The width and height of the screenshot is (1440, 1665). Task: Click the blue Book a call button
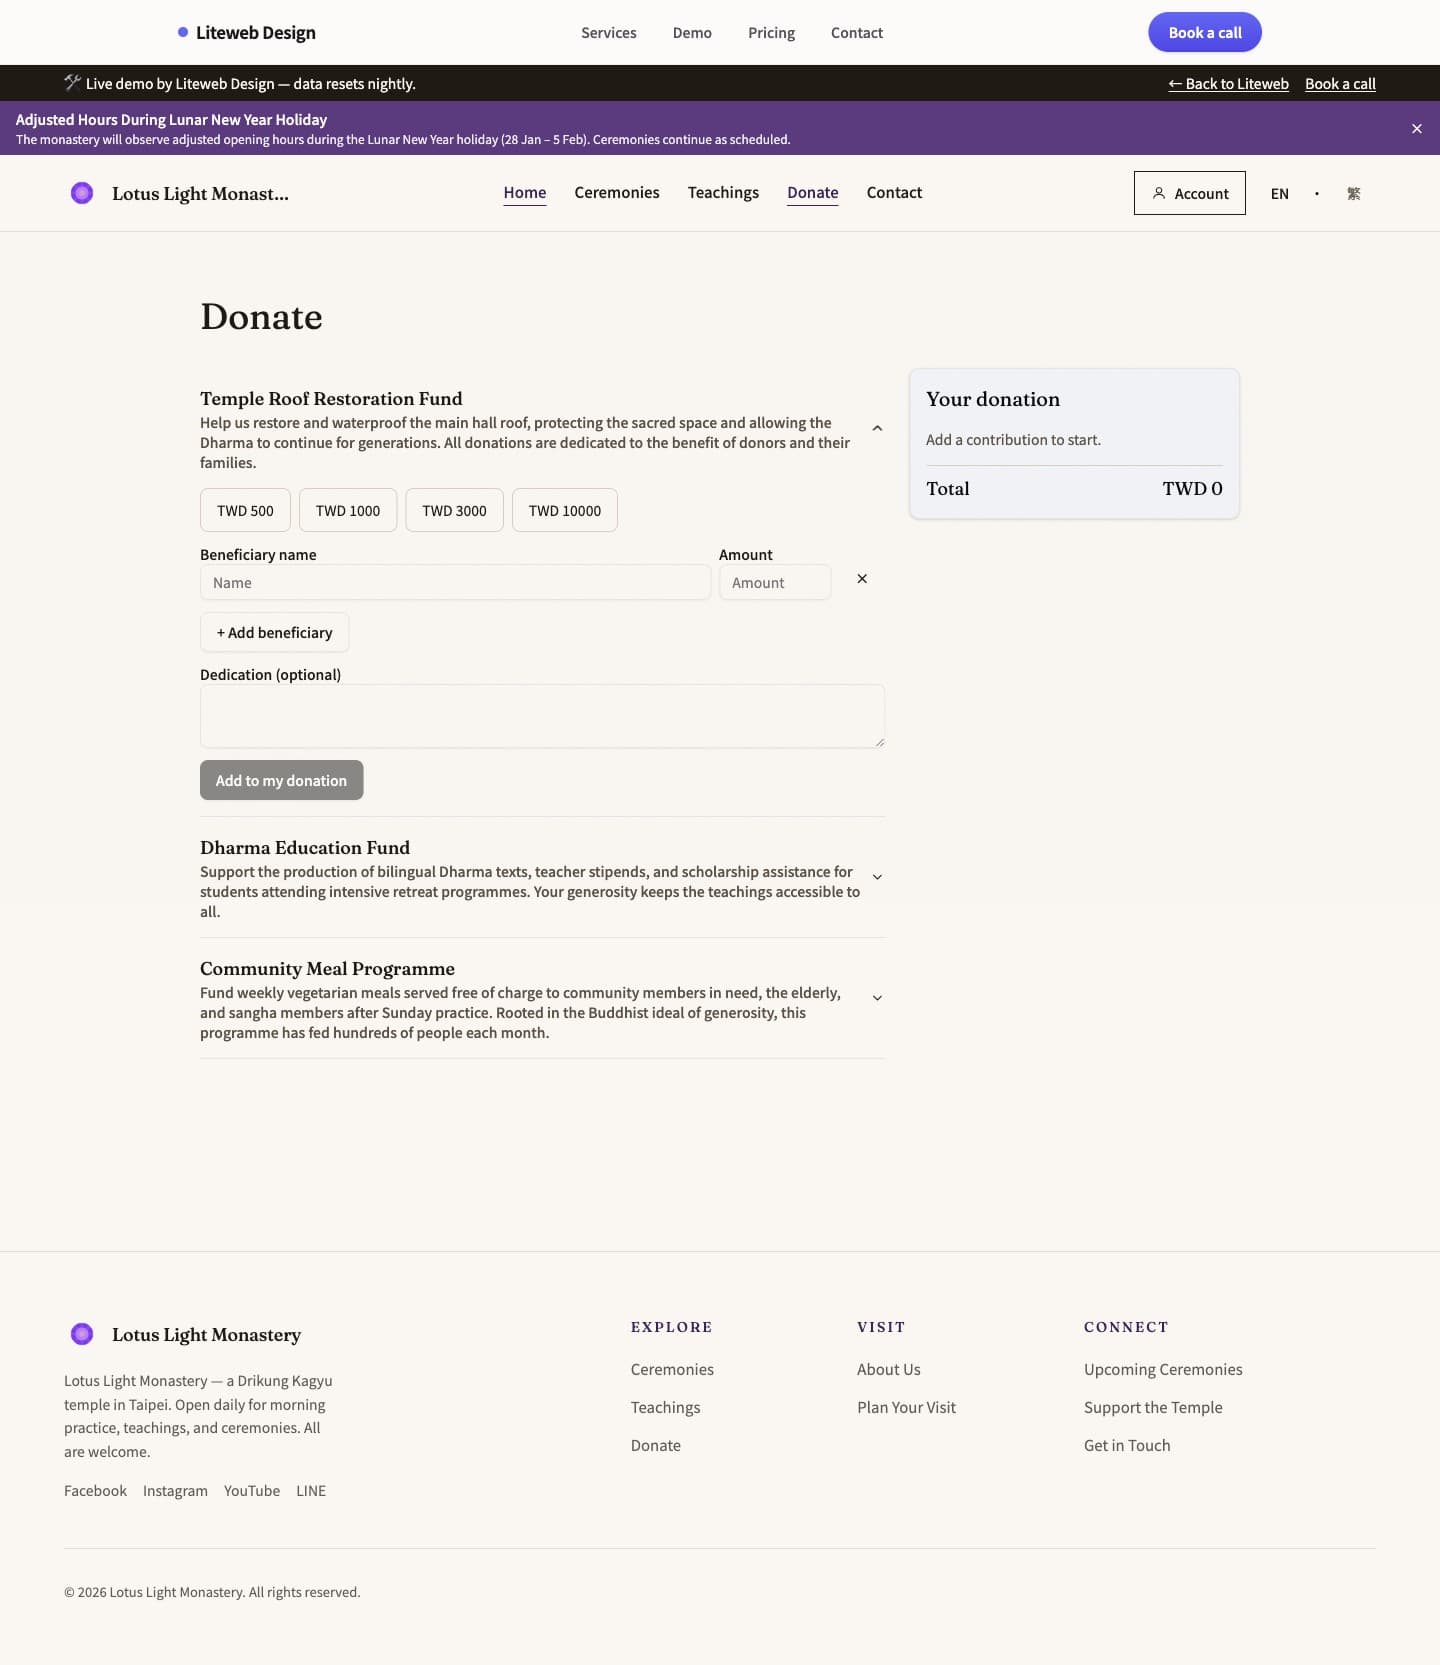[1205, 32]
